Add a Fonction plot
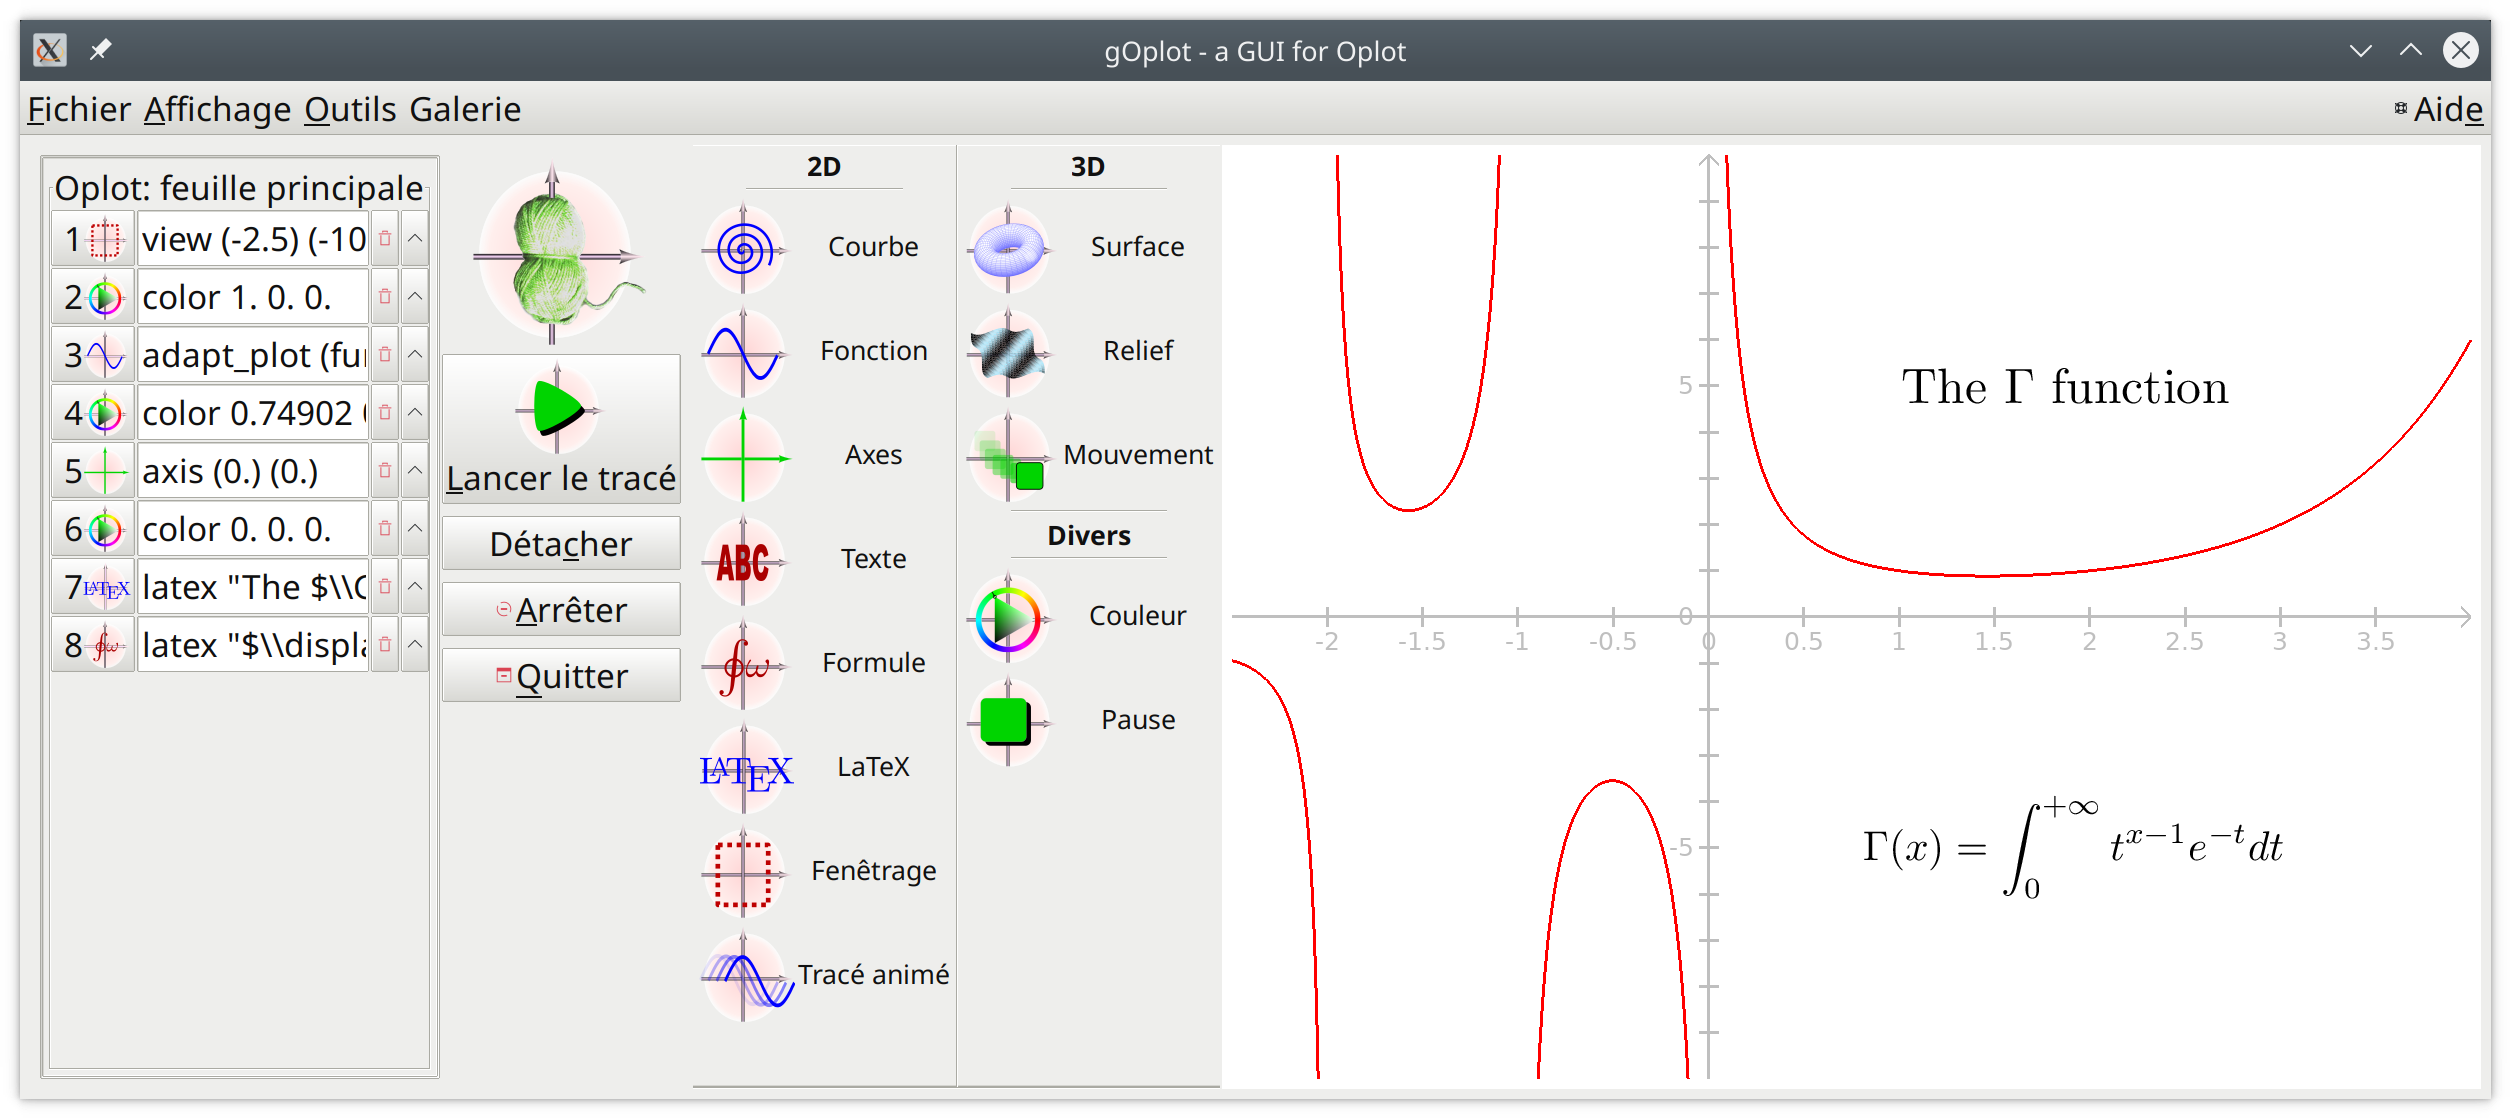 click(x=744, y=352)
